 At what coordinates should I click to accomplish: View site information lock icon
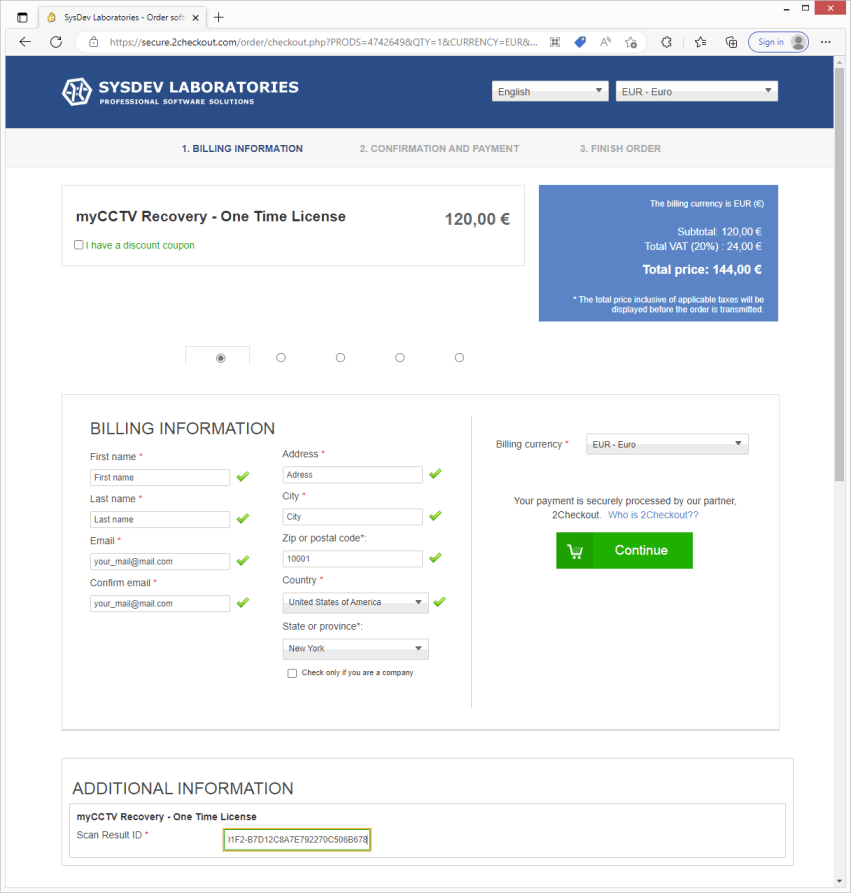[94, 42]
